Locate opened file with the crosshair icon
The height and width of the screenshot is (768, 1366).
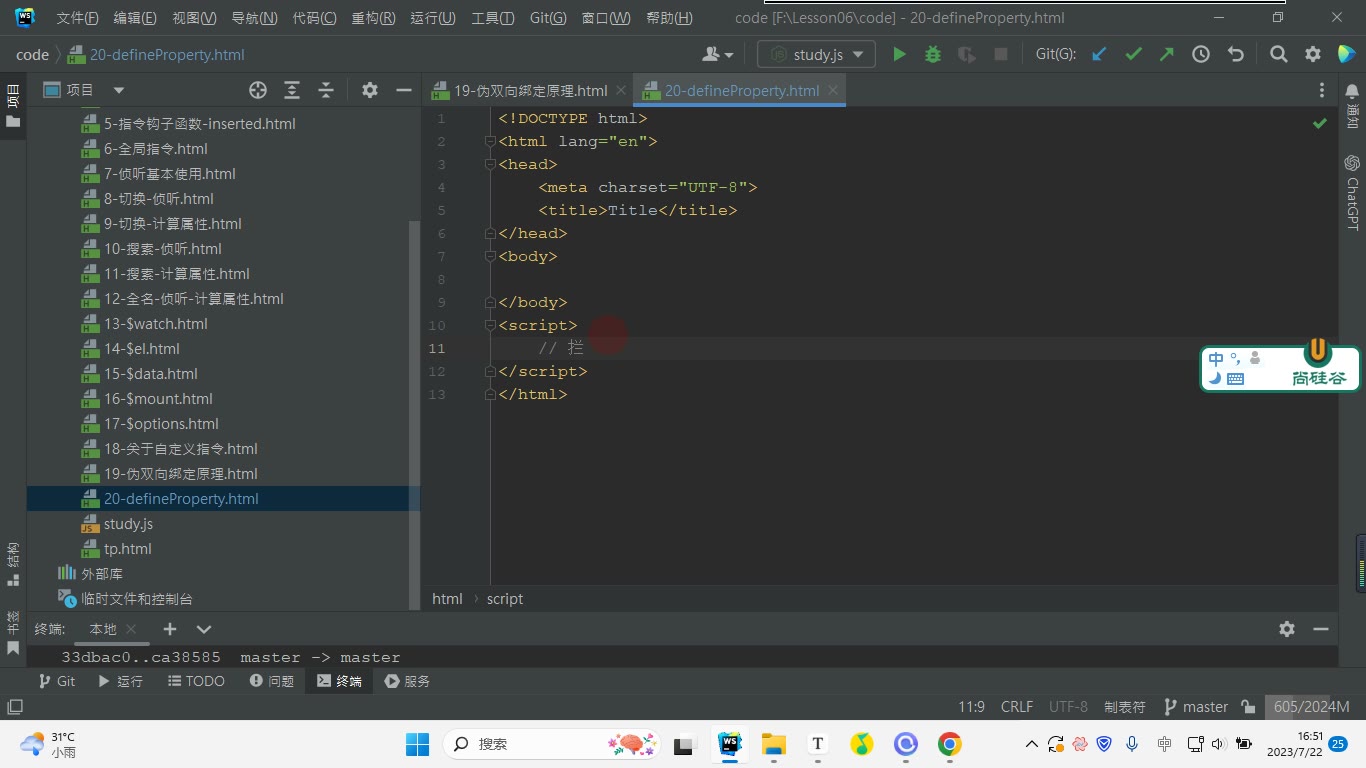[258, 90]
